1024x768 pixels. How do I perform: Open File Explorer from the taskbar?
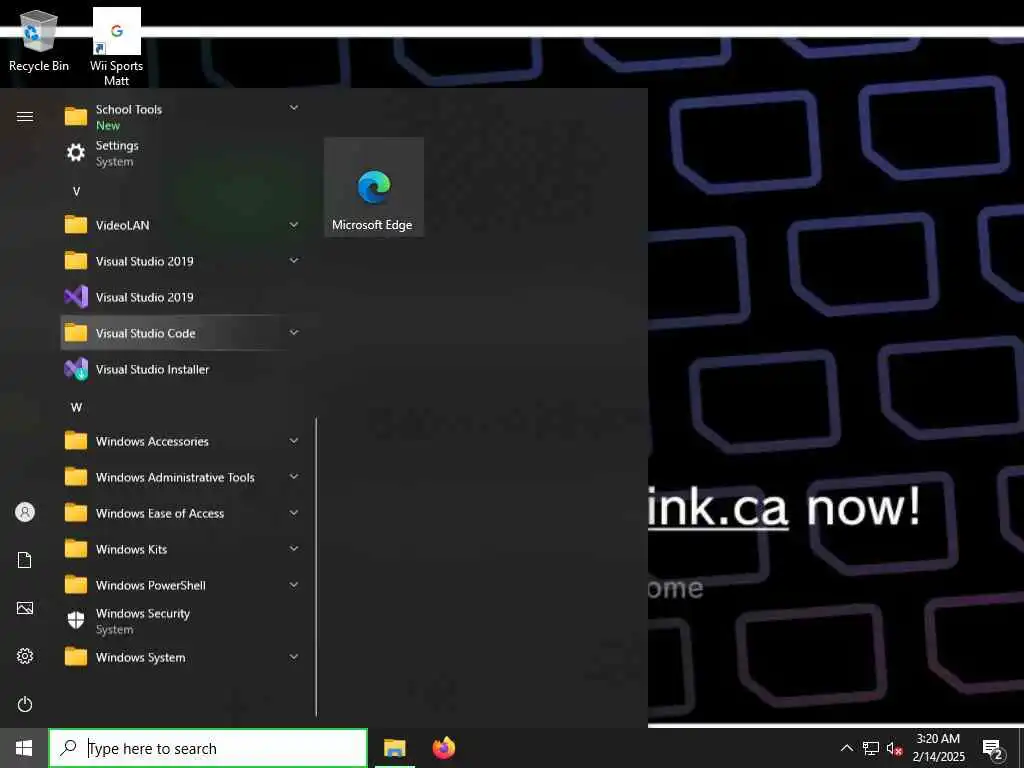pos(394,748)
